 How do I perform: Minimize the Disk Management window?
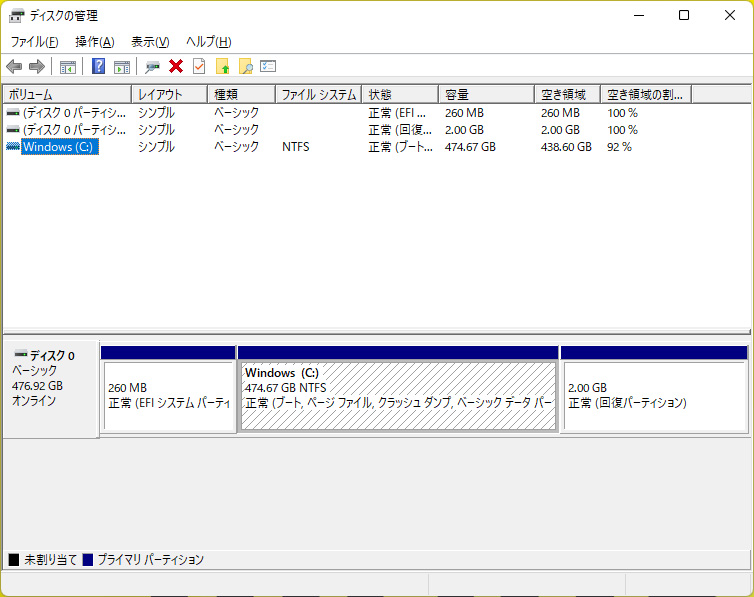pos(639,15)
